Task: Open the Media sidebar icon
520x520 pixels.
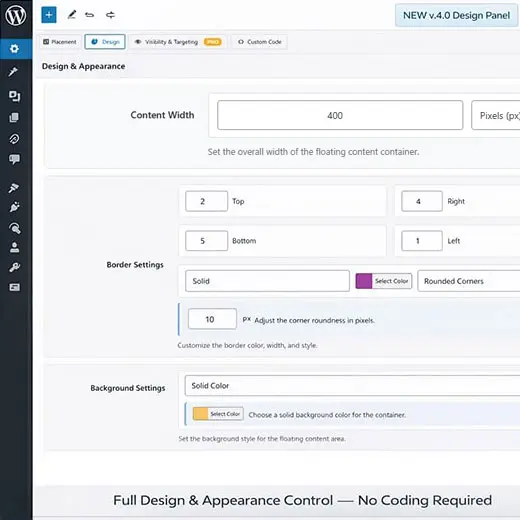Action: 14,96
